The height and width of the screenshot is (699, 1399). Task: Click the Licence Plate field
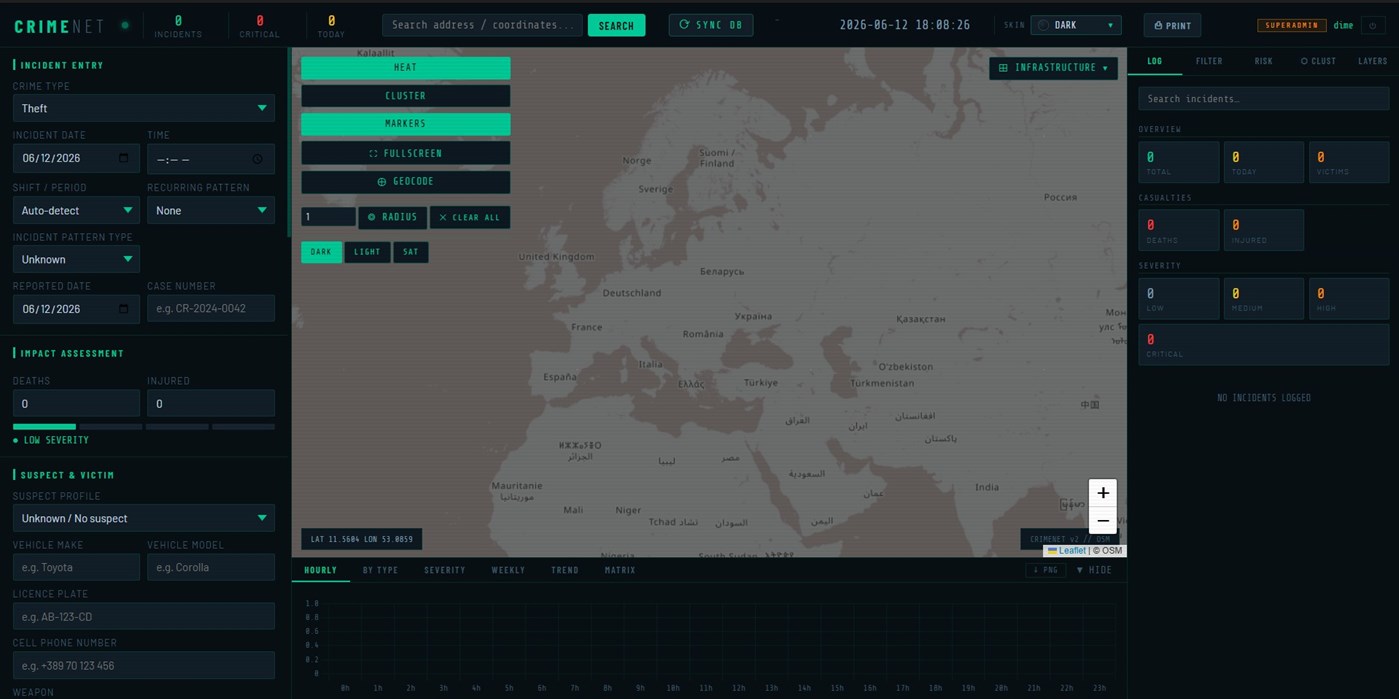click(143, 616)
